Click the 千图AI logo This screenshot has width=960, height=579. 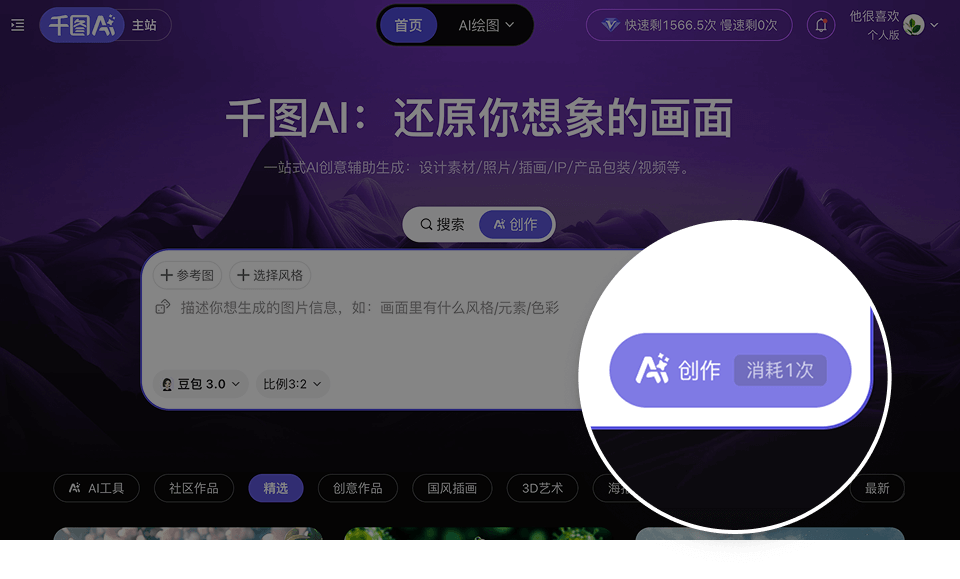pyautogui.click(x=82, y=25)
